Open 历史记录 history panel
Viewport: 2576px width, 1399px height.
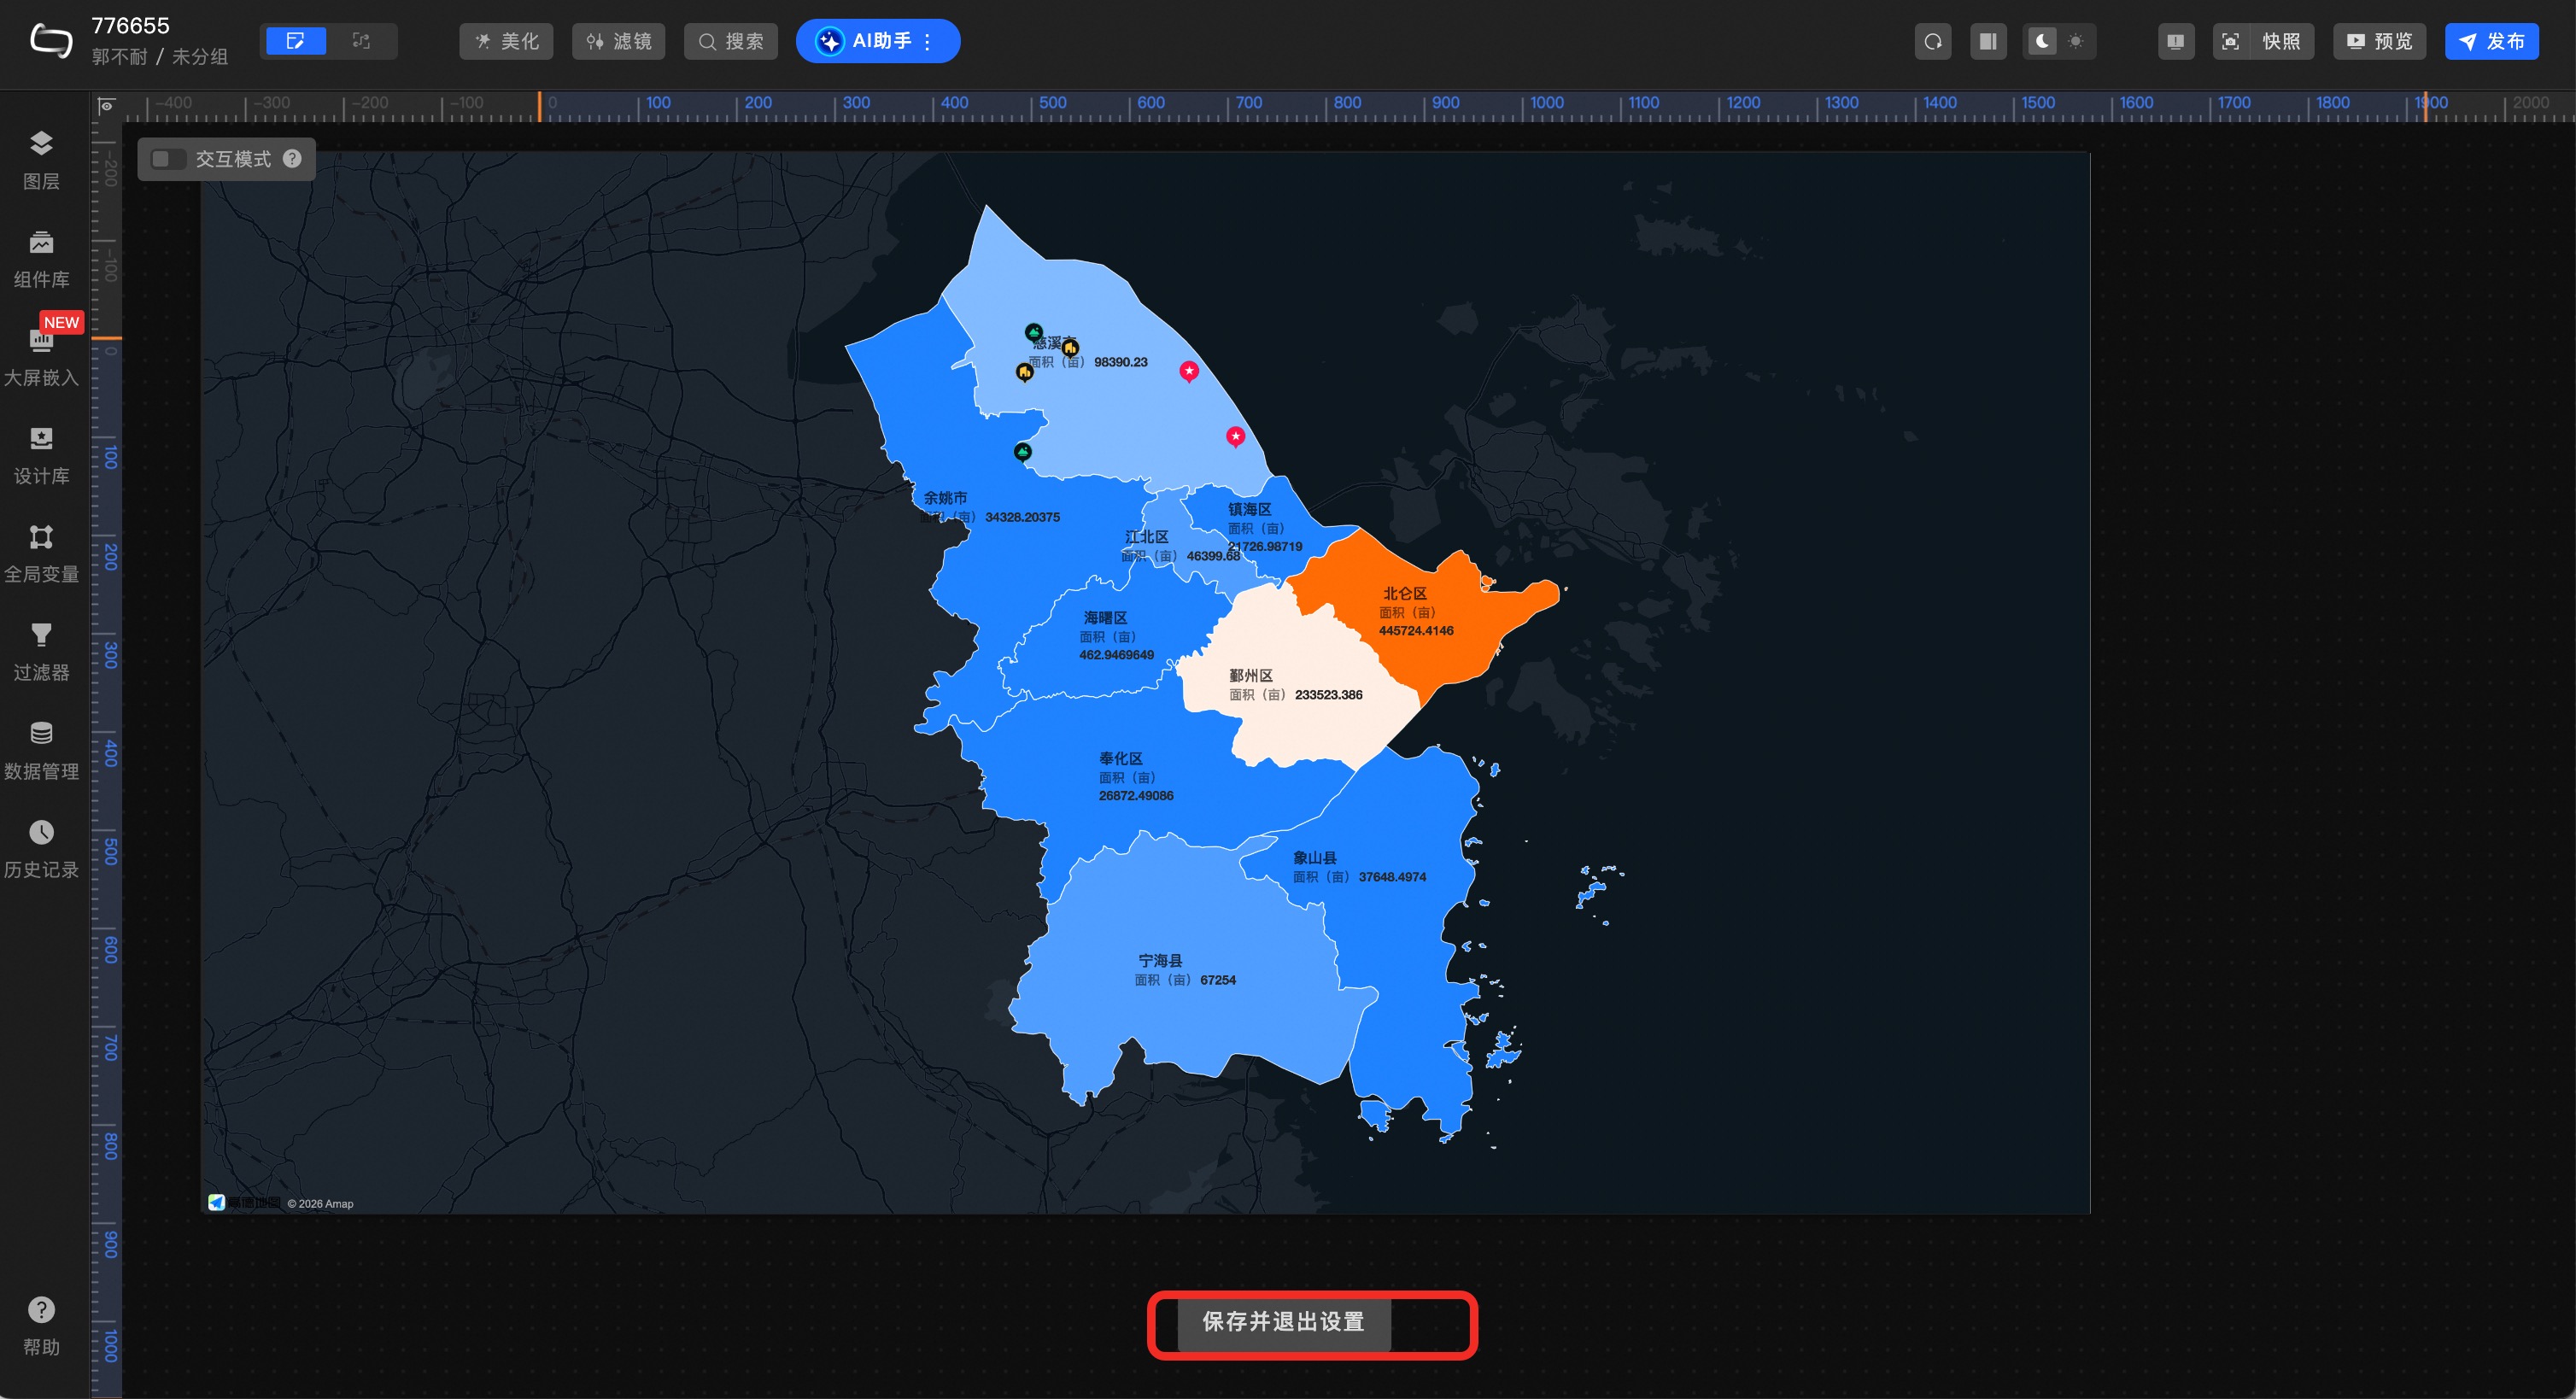point(41,848)
